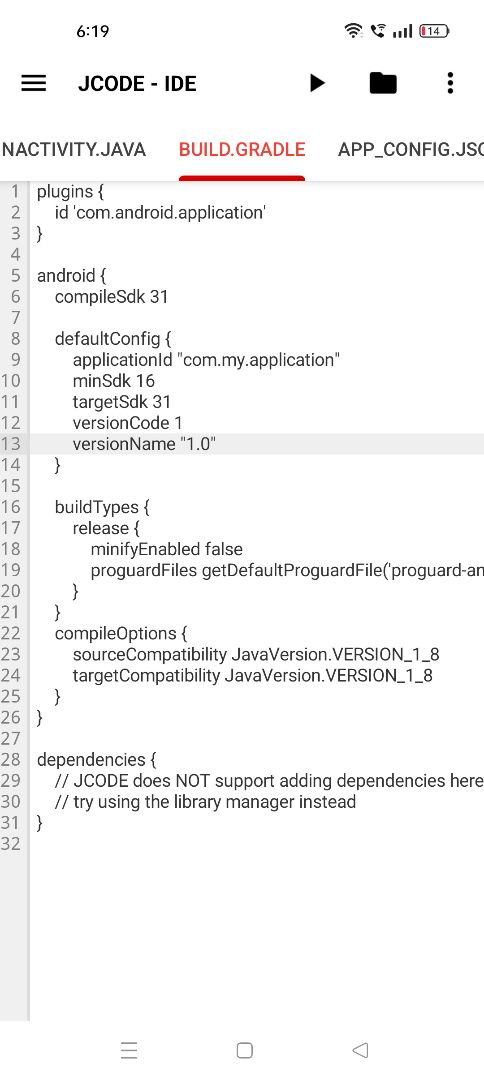Click the applicationId "com.my.application" text
Viewport: 484px width, 1080px height.
click(207, 360)
